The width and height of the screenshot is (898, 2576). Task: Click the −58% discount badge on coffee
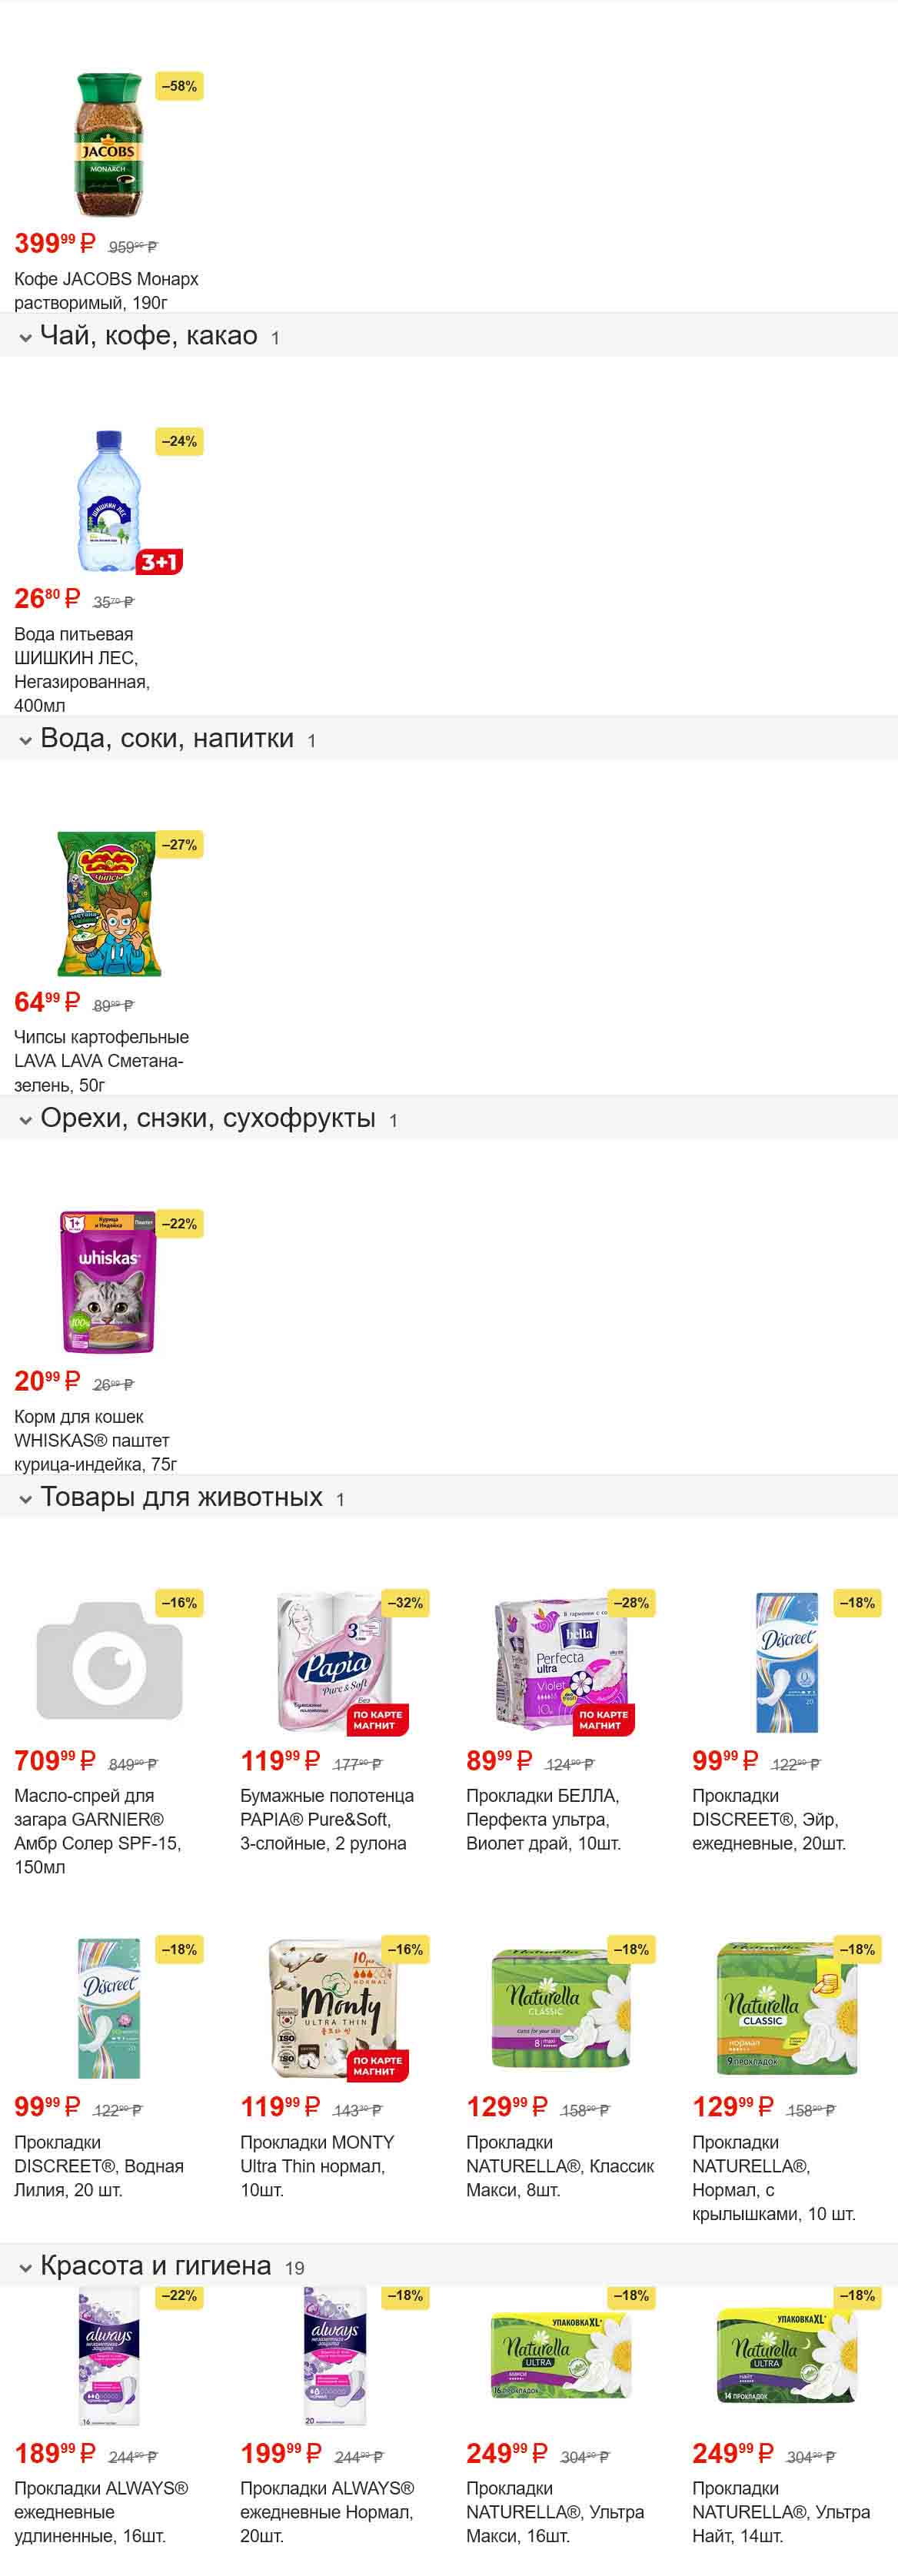(179, 86)
